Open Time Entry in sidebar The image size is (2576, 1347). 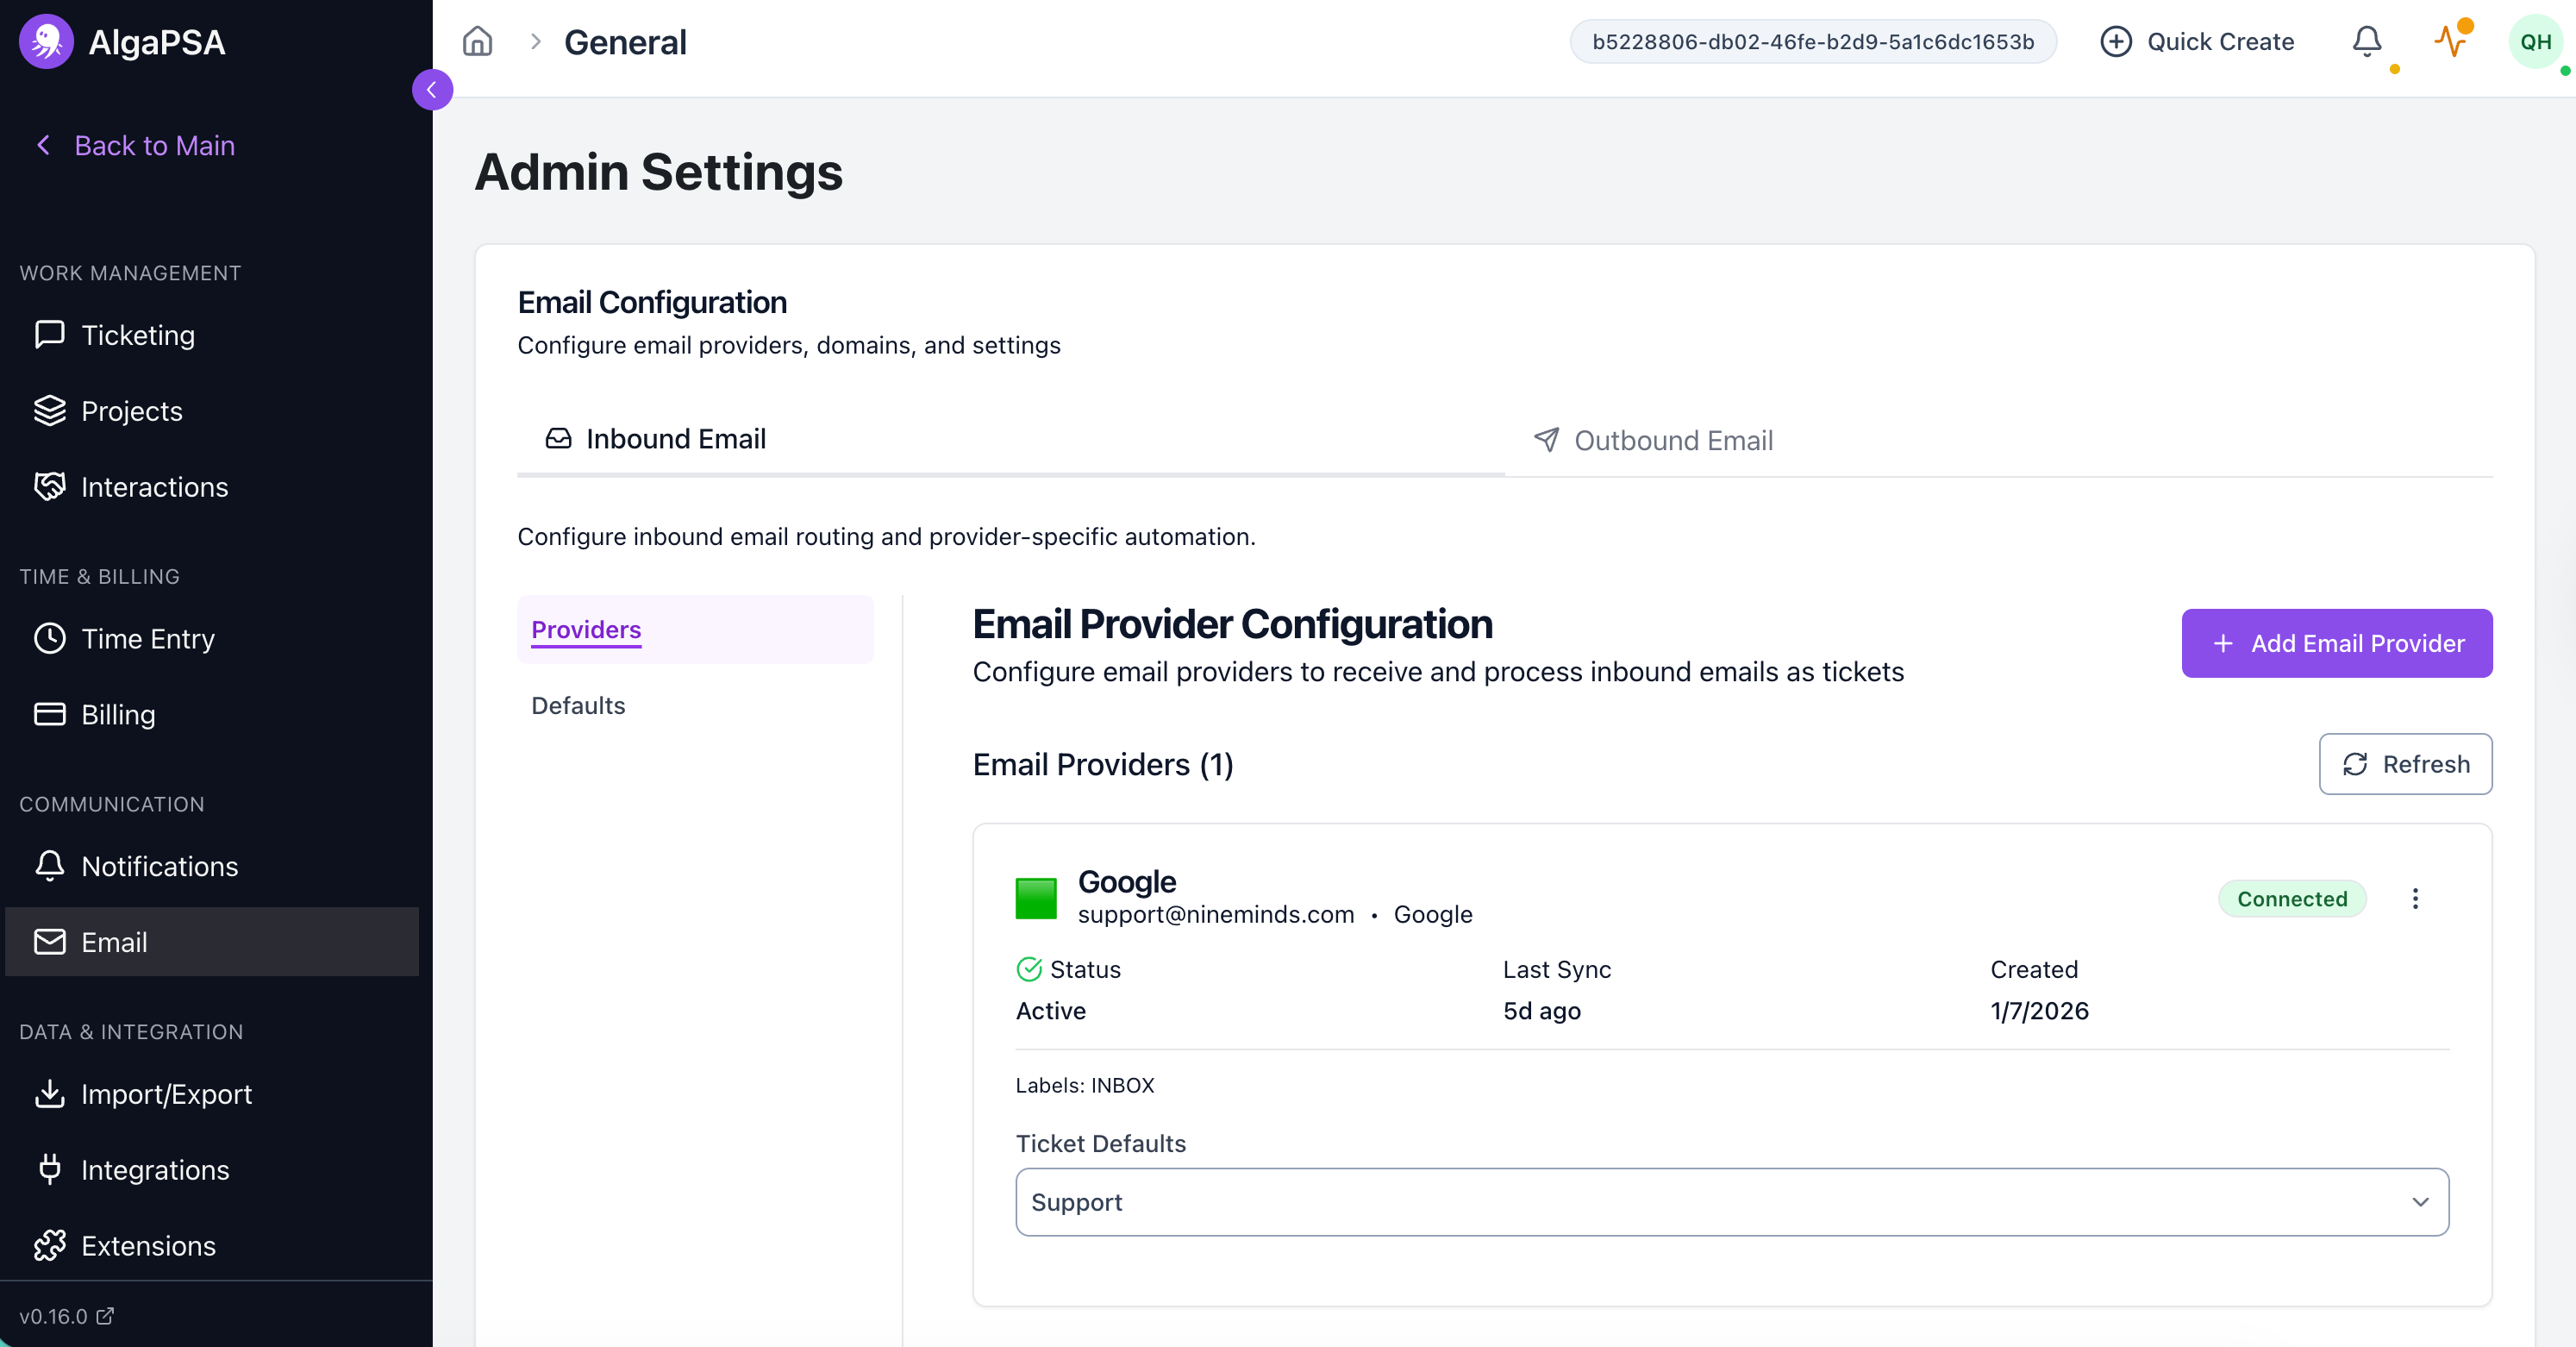tap(148, 639)
